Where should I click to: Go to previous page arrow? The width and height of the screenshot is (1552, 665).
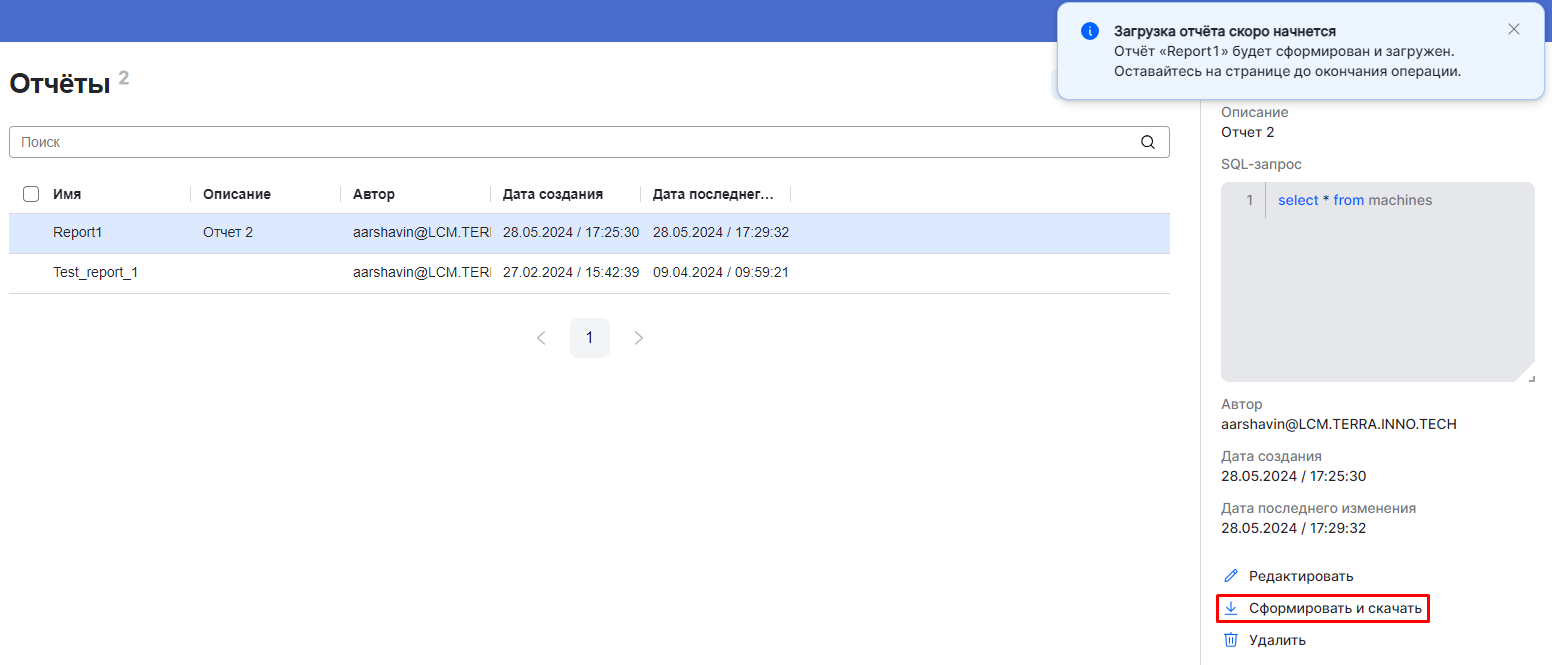coord(541,338)
